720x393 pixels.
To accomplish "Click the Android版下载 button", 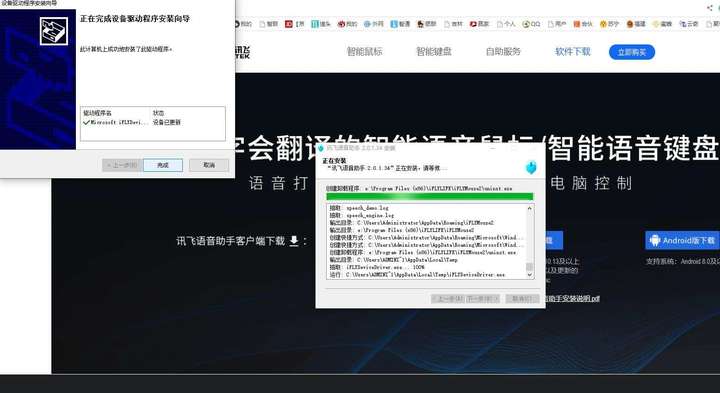I will 682,241.
